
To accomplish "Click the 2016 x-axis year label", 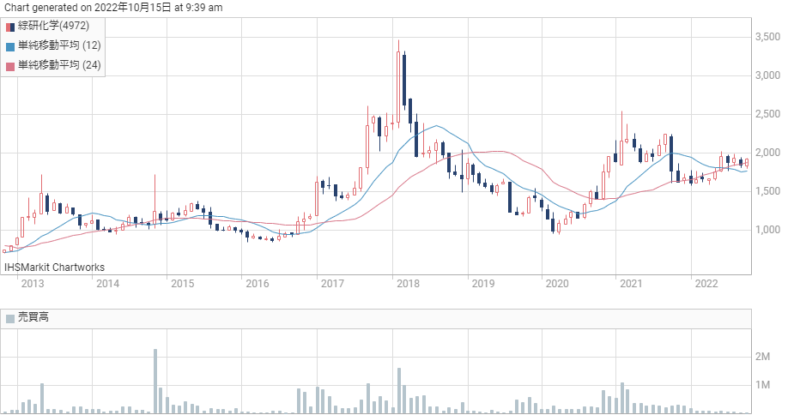I will click(257, 283).
